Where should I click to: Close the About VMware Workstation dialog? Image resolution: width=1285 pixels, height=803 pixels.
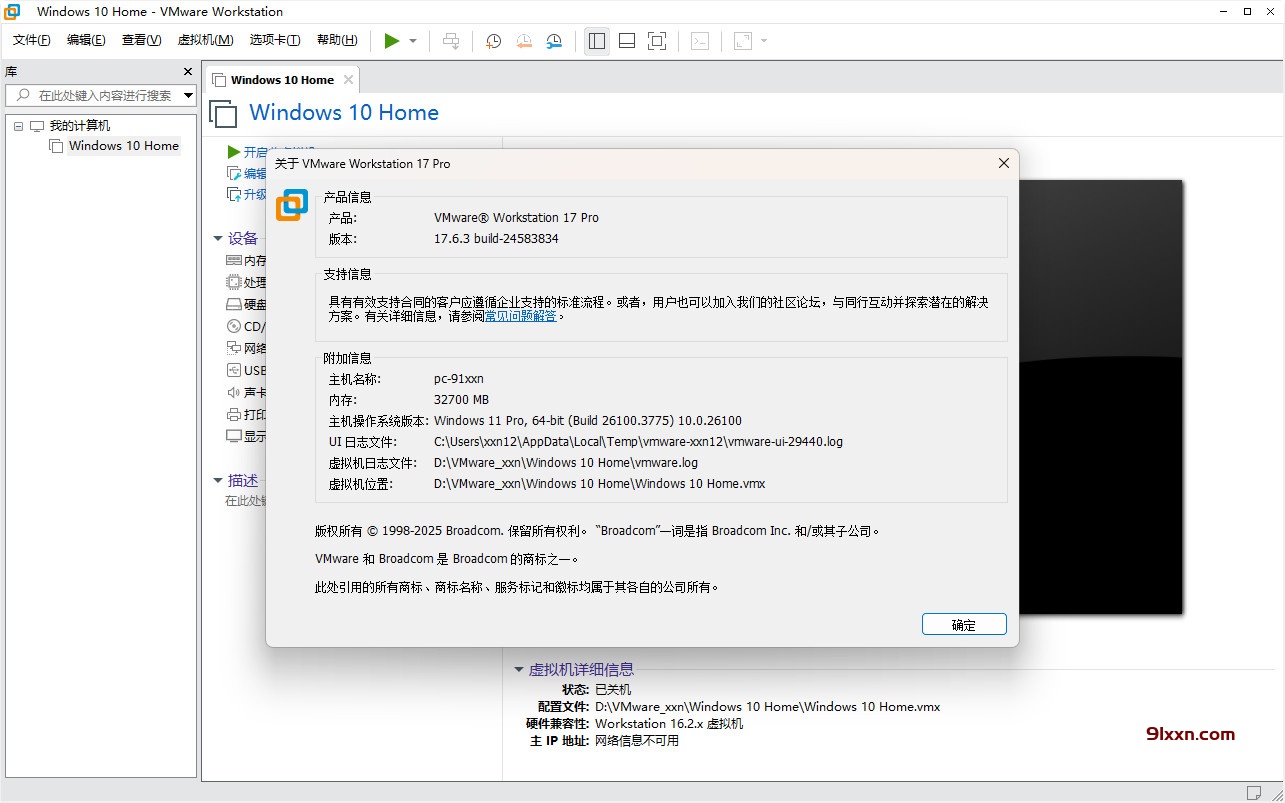(x=1003, y=163)
